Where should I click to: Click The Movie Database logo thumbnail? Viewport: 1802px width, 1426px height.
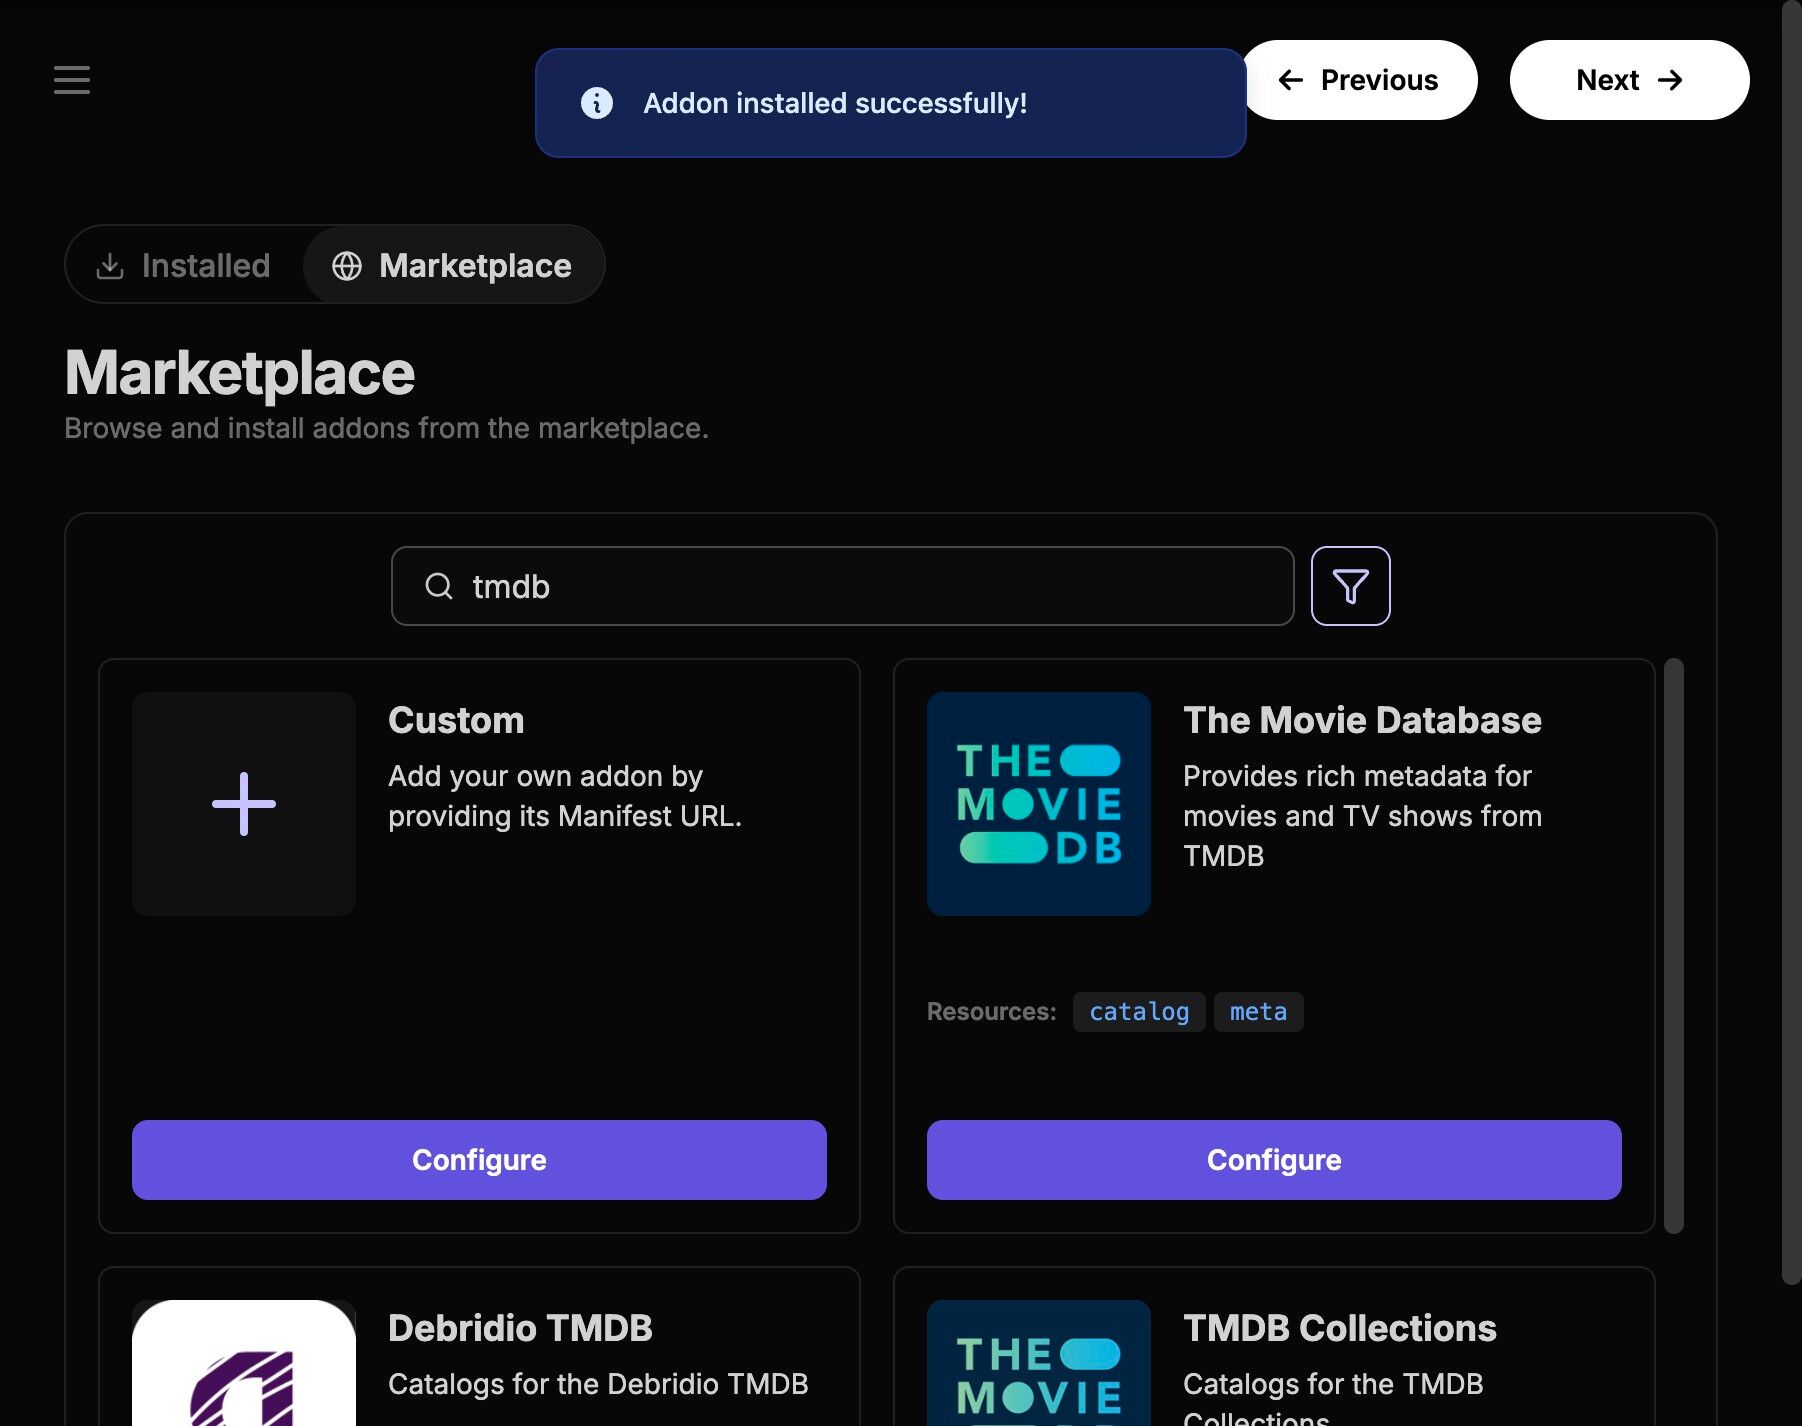click(x=1039, y=804)
